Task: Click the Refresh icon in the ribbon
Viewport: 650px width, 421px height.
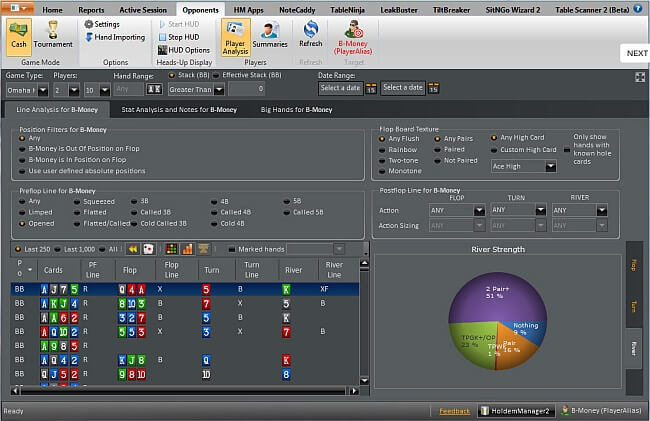Action: tap(311, 34)
